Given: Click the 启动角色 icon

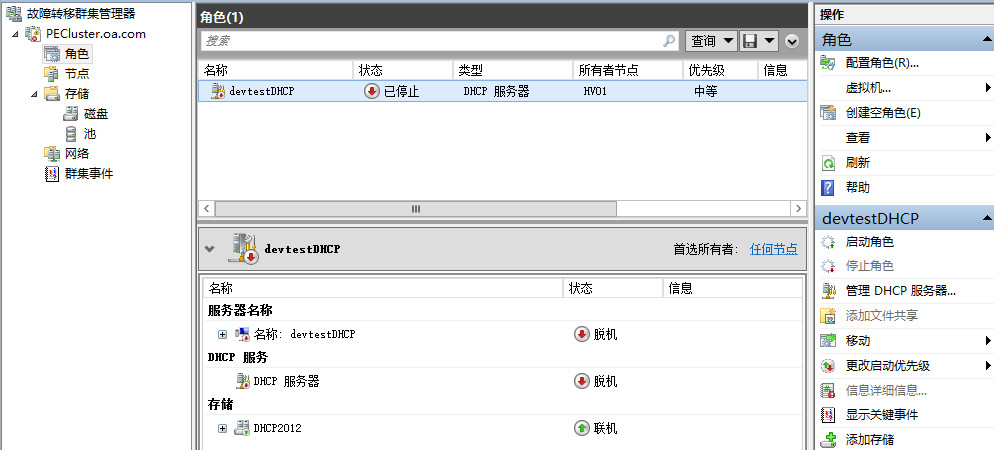Looking at the screenshot, I should coord(828,242).
